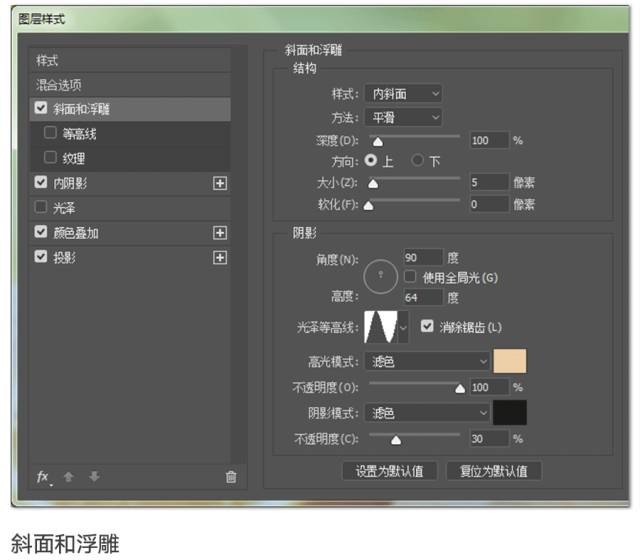Viewport: 640px width, 560px height.
Task: Select 样式 in the left list
Action: click(130, 60)
